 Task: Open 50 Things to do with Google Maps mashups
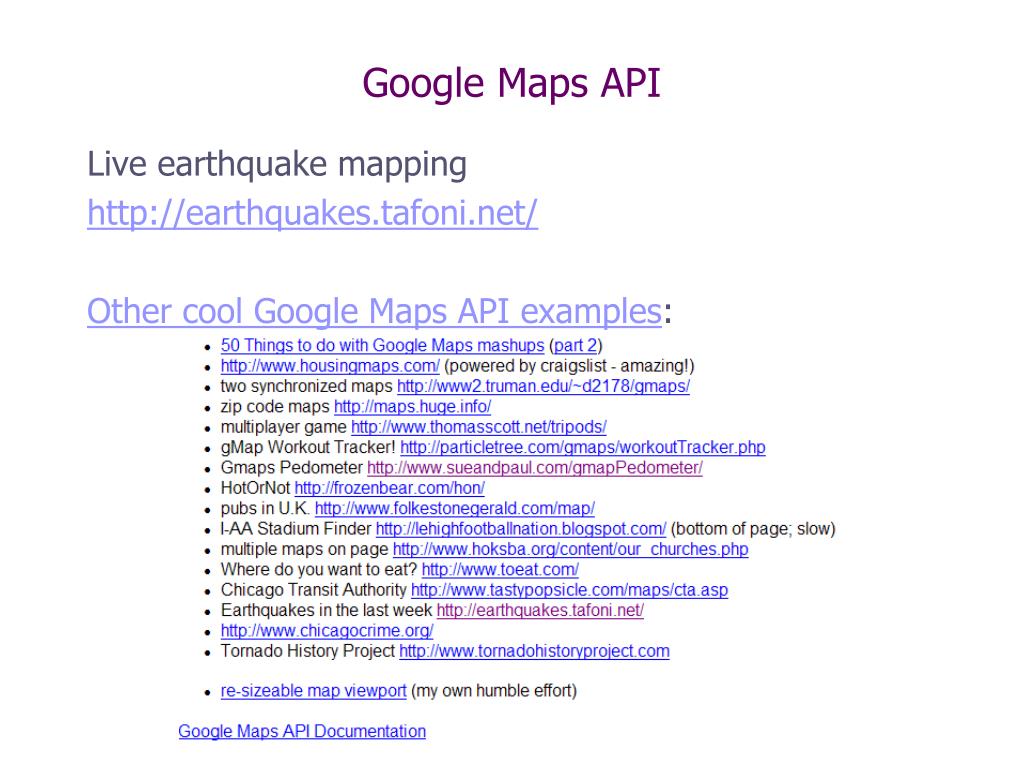(x=382, y=345)
